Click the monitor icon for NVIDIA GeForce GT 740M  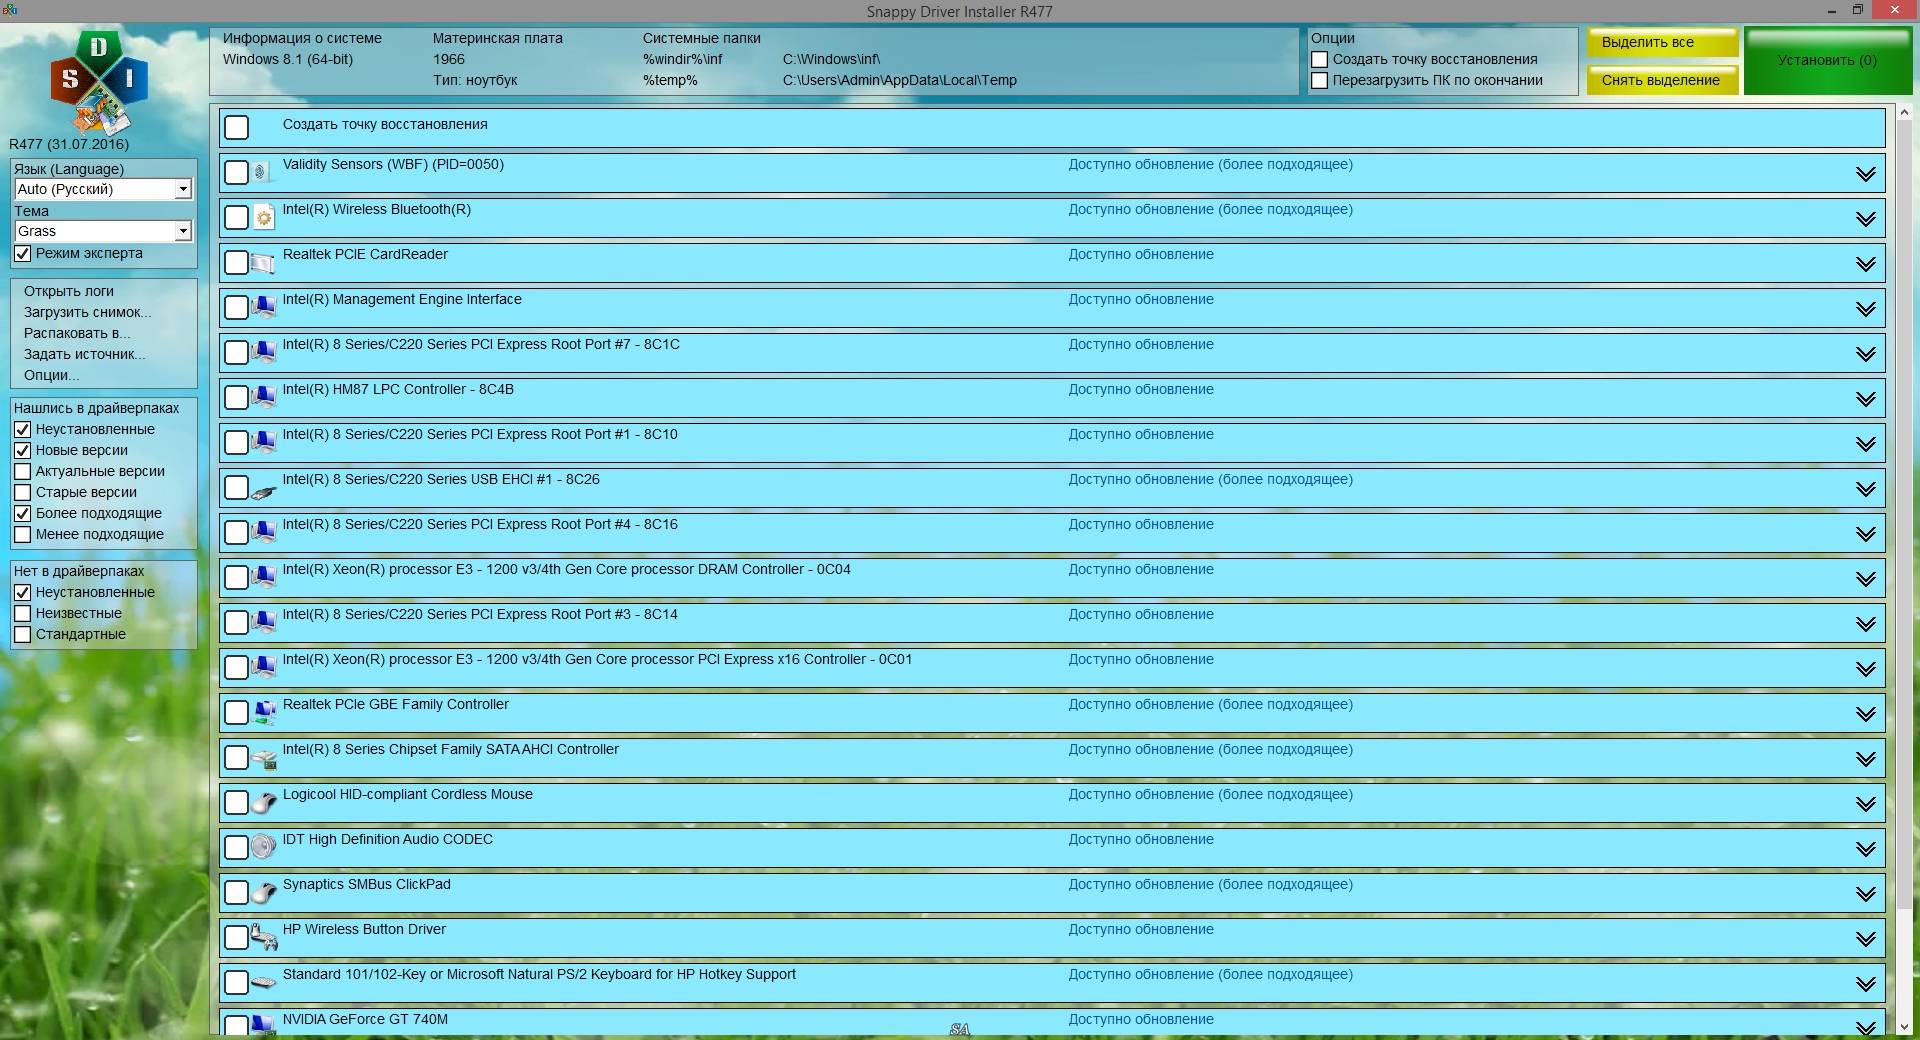263,1024
